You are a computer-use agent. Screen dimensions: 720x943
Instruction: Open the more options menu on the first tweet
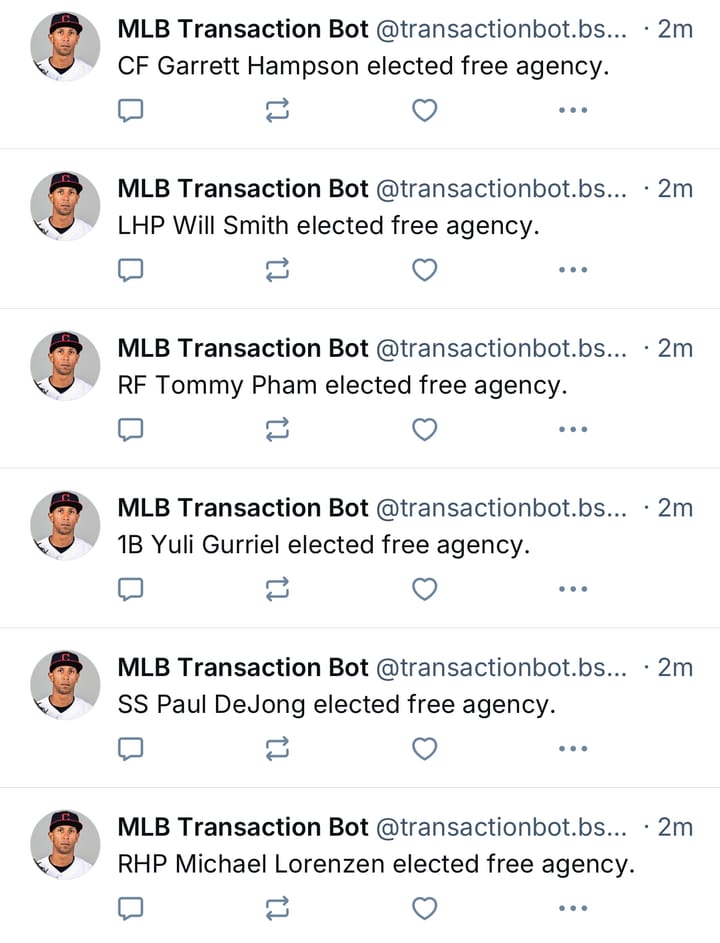tap(572, 110)
